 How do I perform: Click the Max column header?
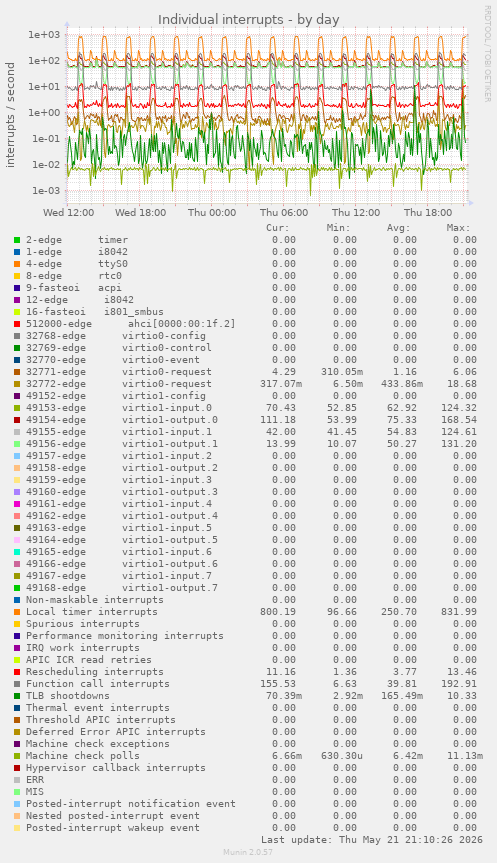click(458, 228)
